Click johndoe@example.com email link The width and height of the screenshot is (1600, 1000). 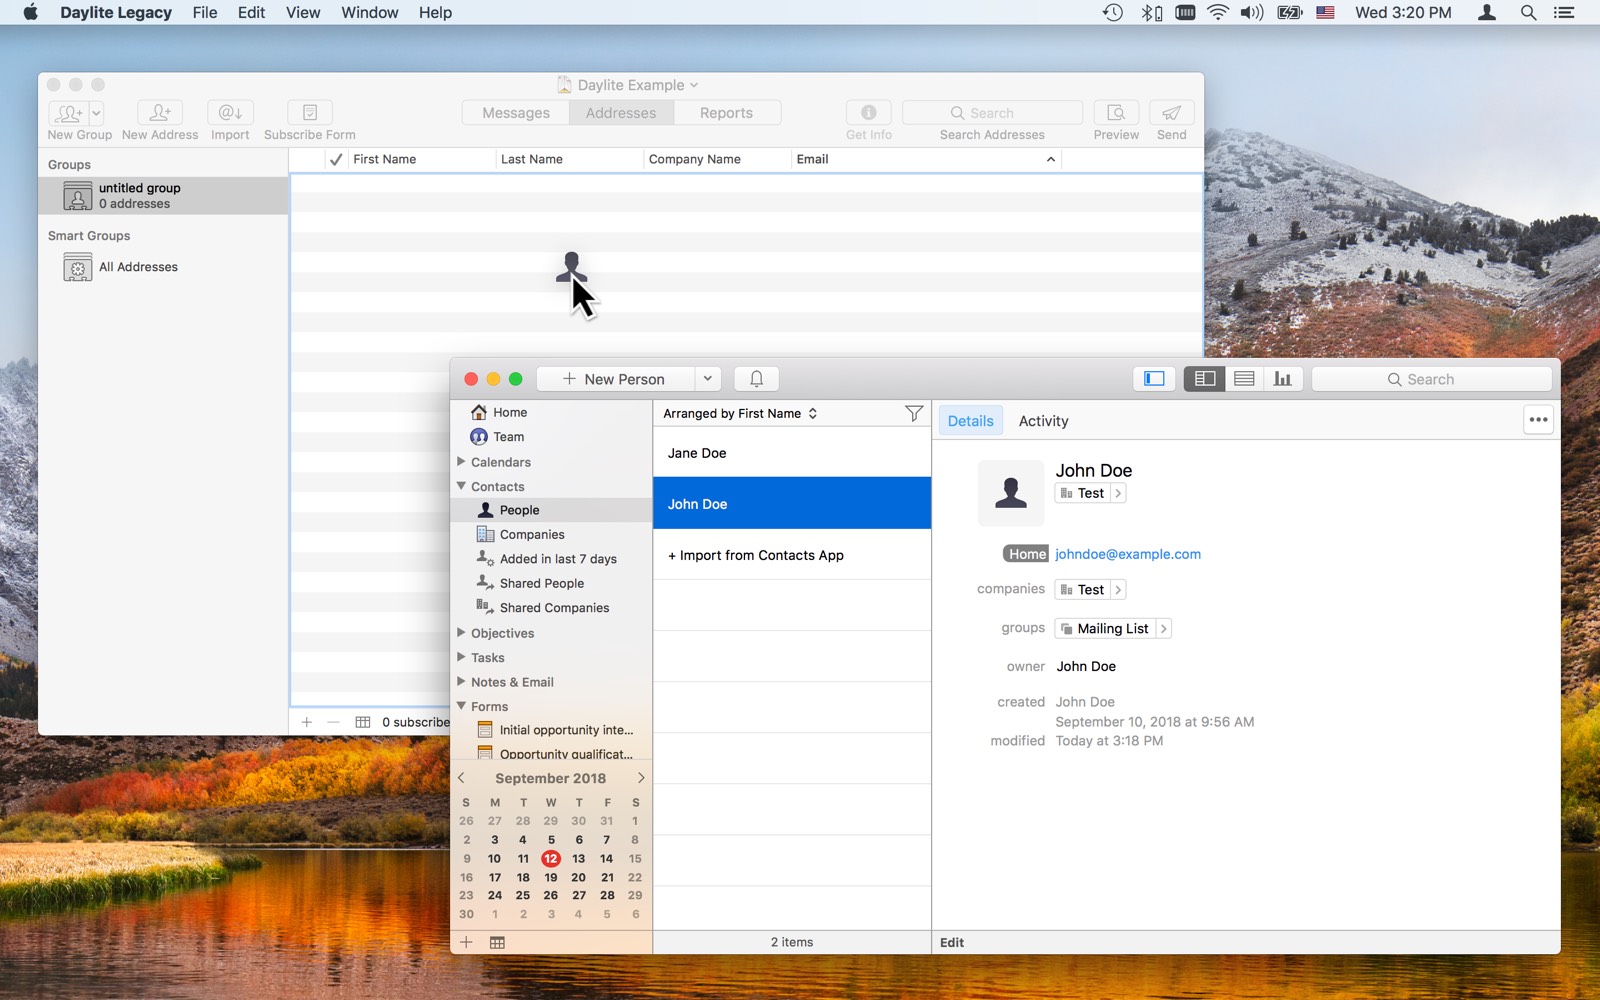click(x=1128, y=554)
